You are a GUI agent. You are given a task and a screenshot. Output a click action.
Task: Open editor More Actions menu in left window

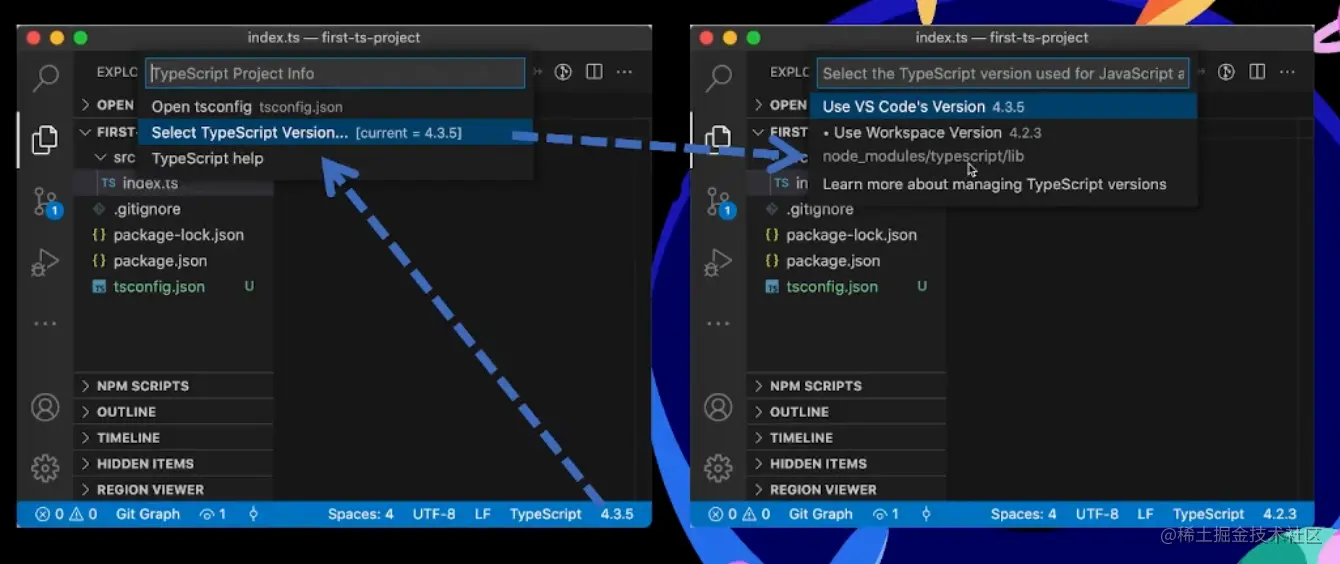624,72
